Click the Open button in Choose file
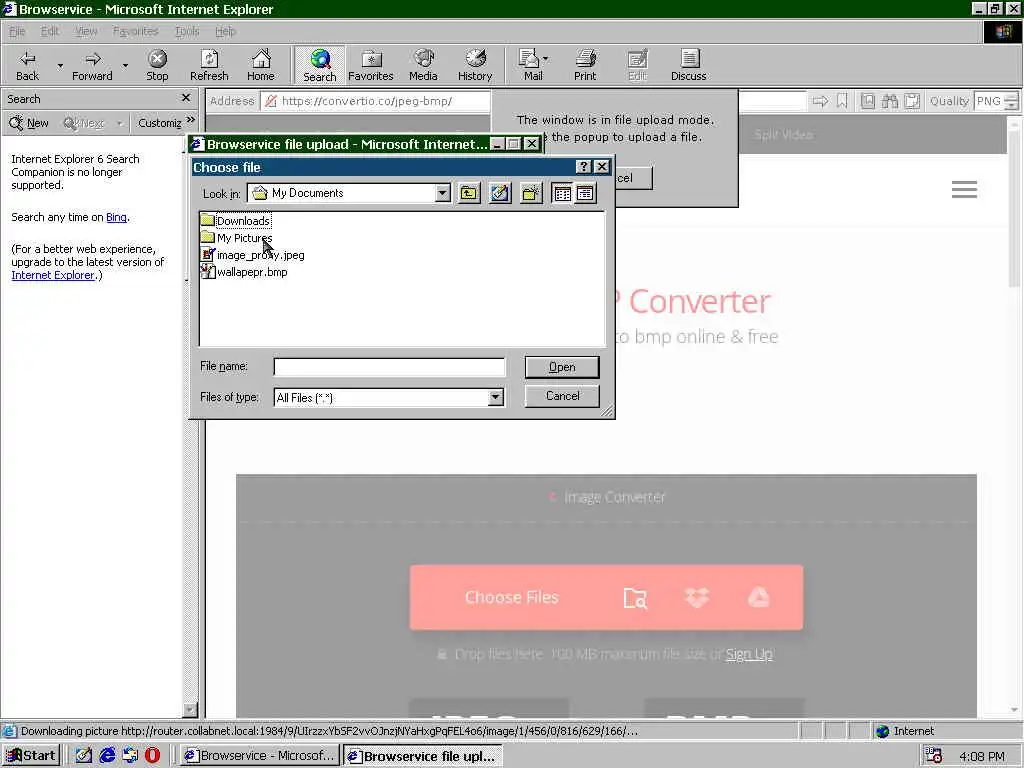1024x768 pixels. [562, 367]
